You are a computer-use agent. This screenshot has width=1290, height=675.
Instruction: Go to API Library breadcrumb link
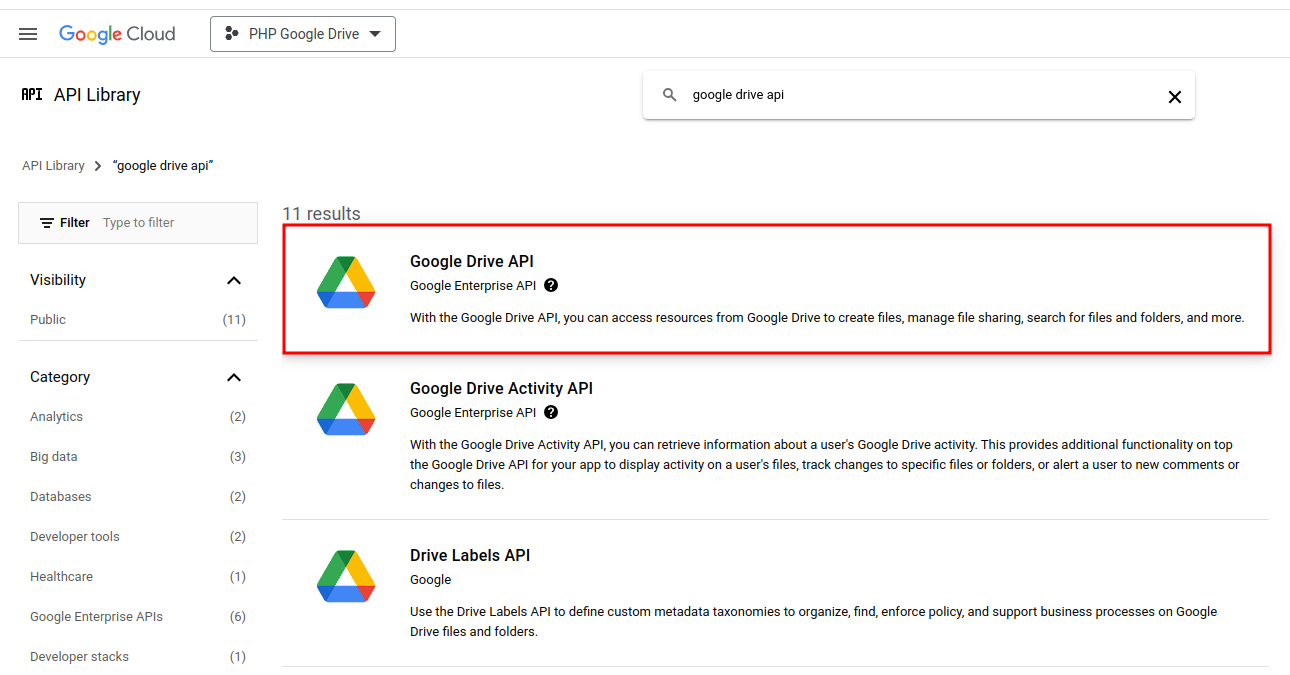53,166
